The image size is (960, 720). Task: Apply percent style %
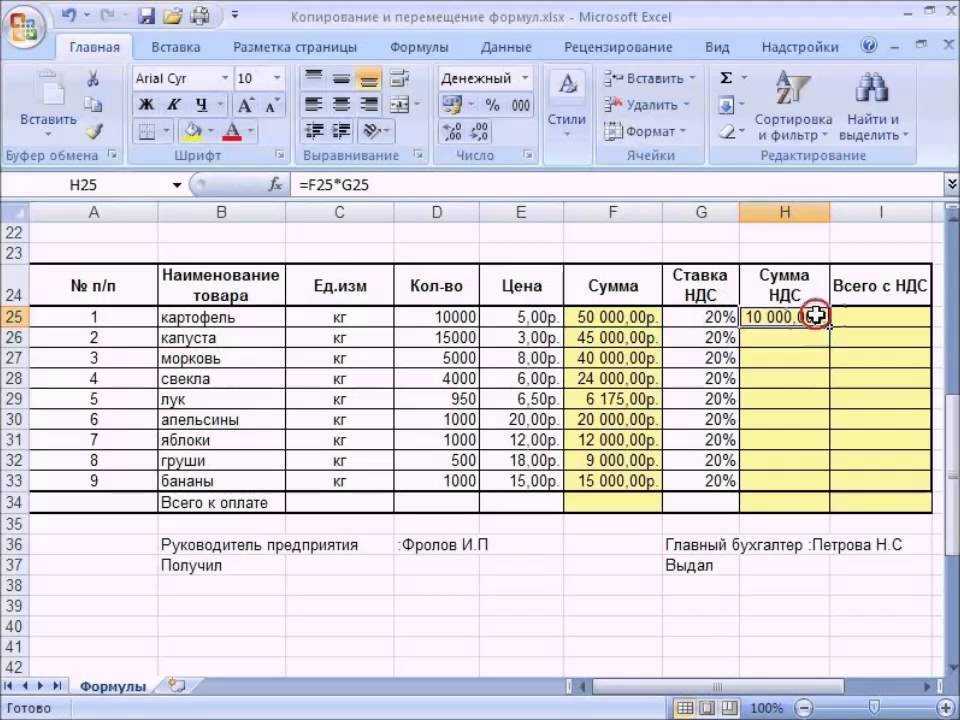coord(492,105)
